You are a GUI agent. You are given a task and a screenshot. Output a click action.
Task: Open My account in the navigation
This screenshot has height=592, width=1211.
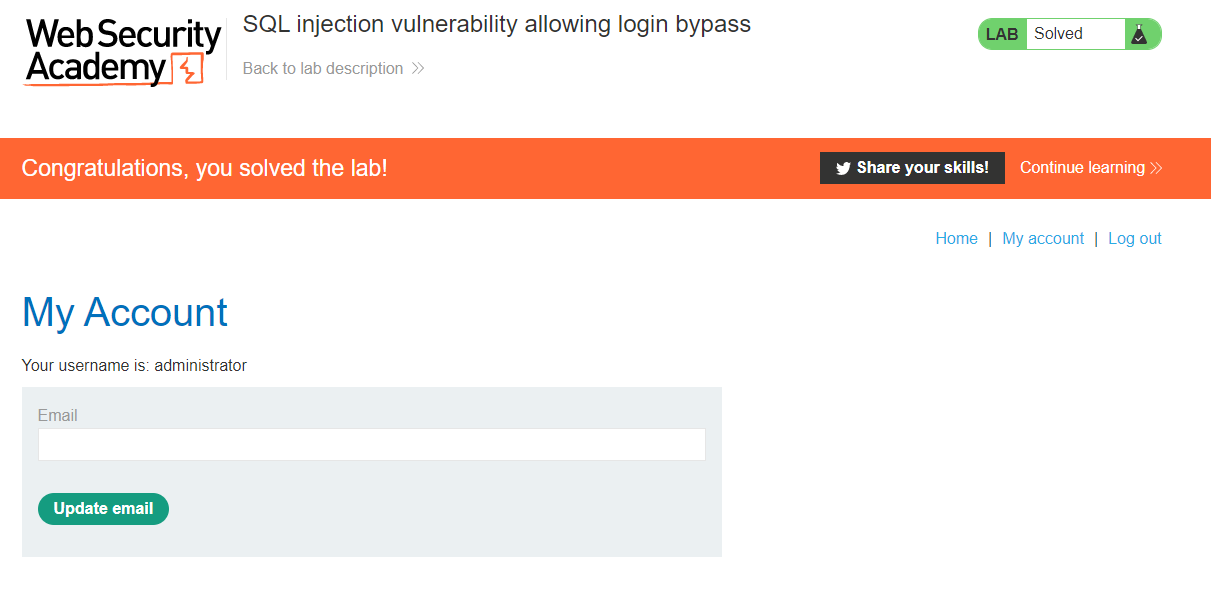(x=1043, y=238)
